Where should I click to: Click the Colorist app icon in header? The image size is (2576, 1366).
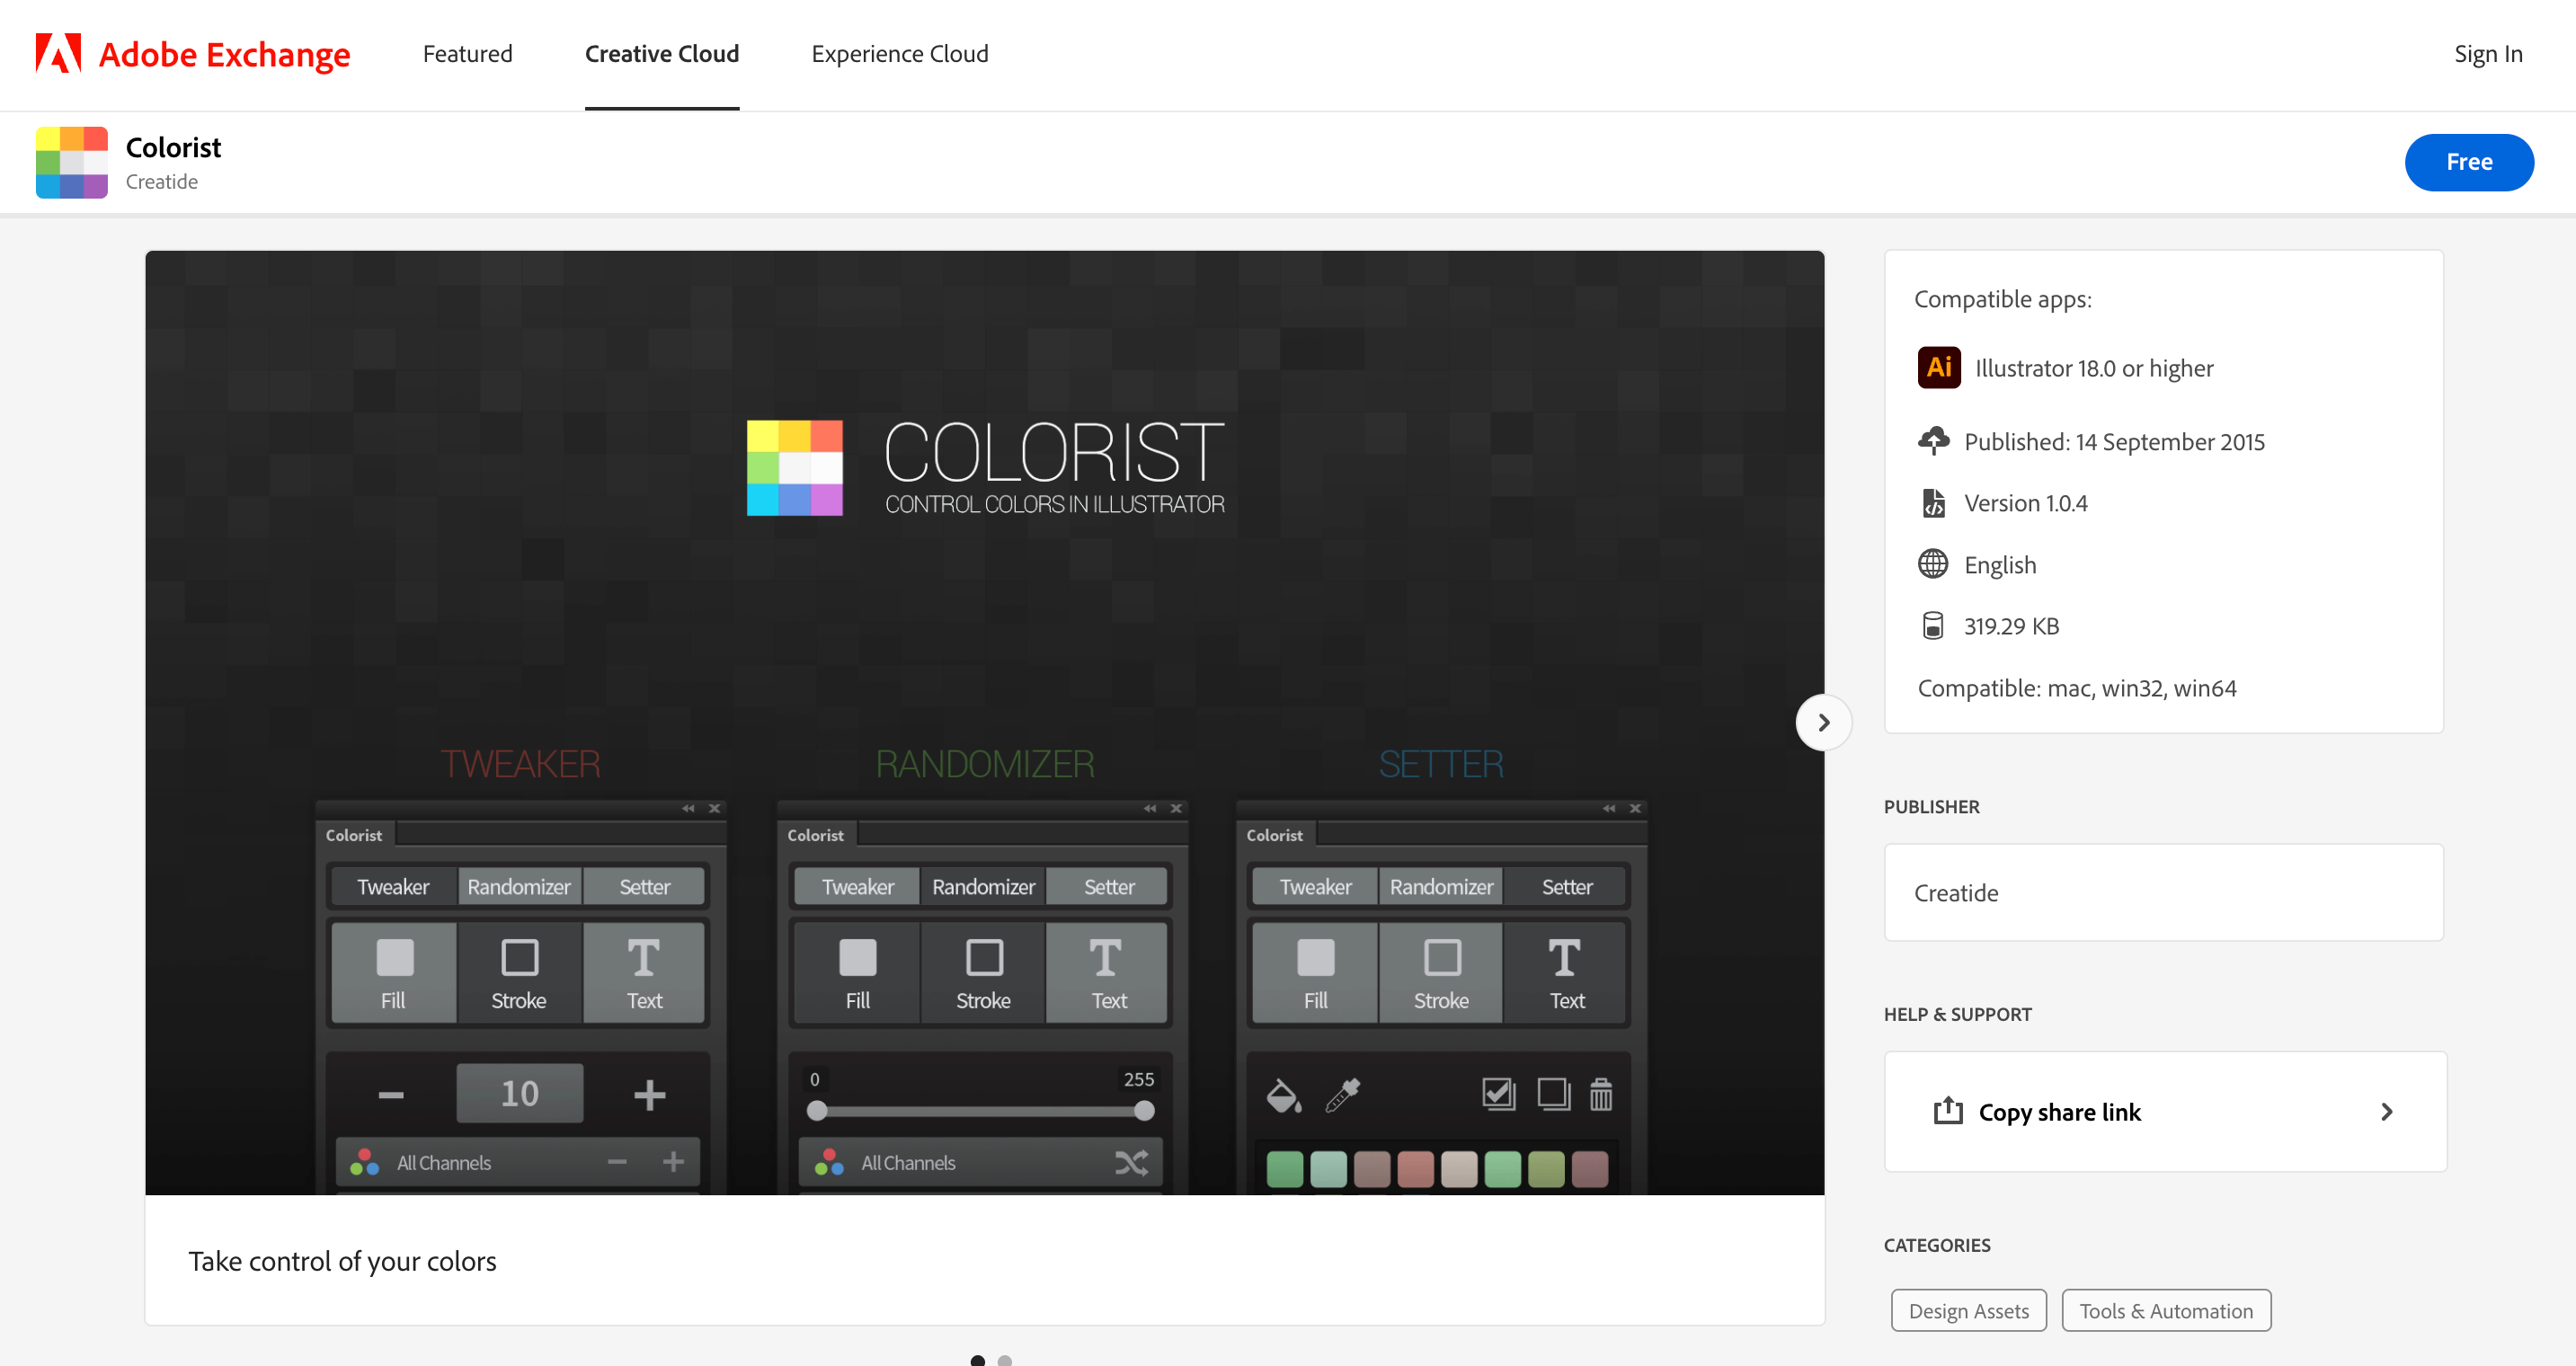coord(72,162)
